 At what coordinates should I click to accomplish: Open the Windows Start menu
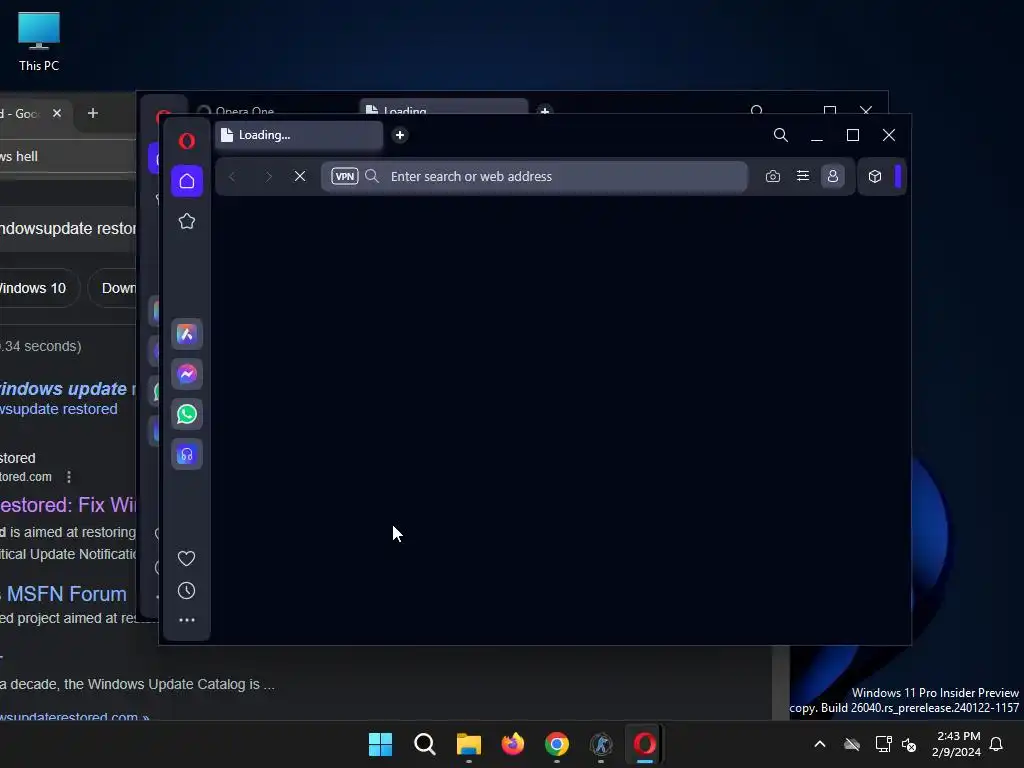point(380,744)
